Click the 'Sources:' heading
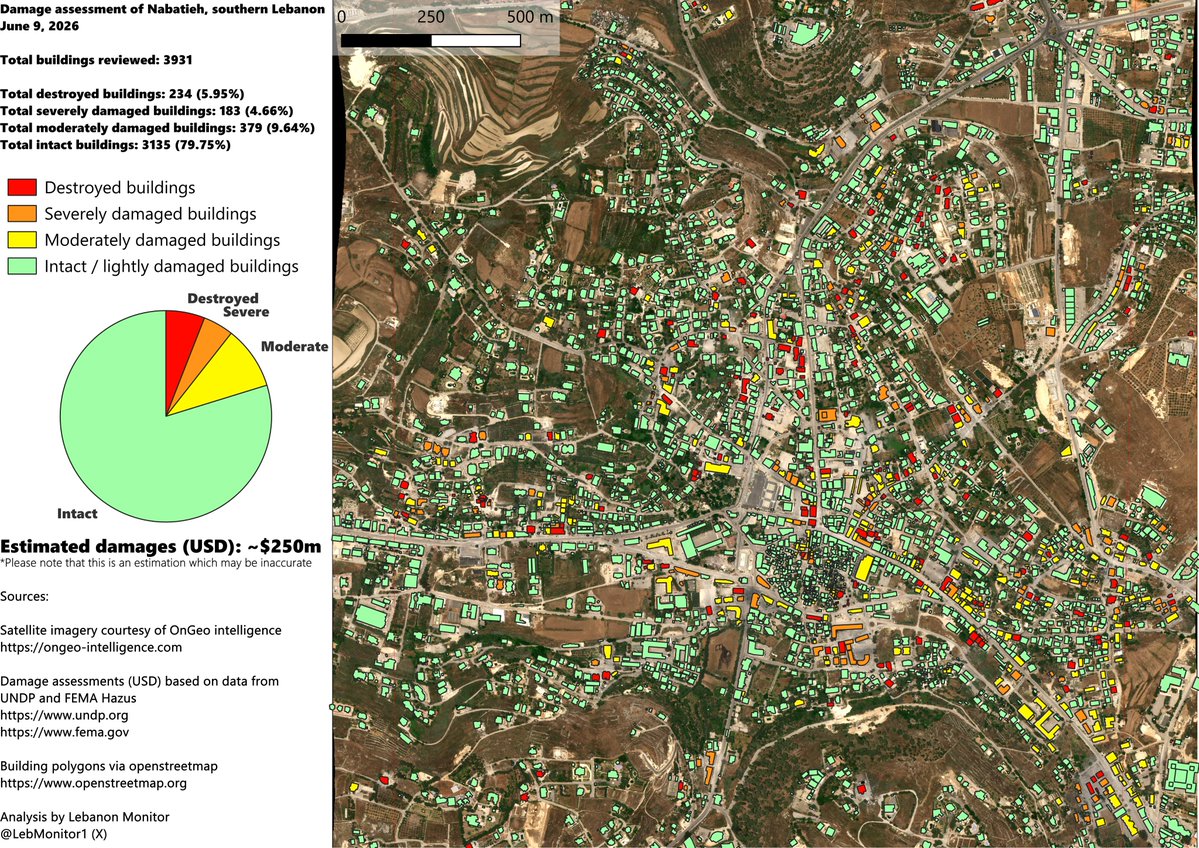 point(24,596)
